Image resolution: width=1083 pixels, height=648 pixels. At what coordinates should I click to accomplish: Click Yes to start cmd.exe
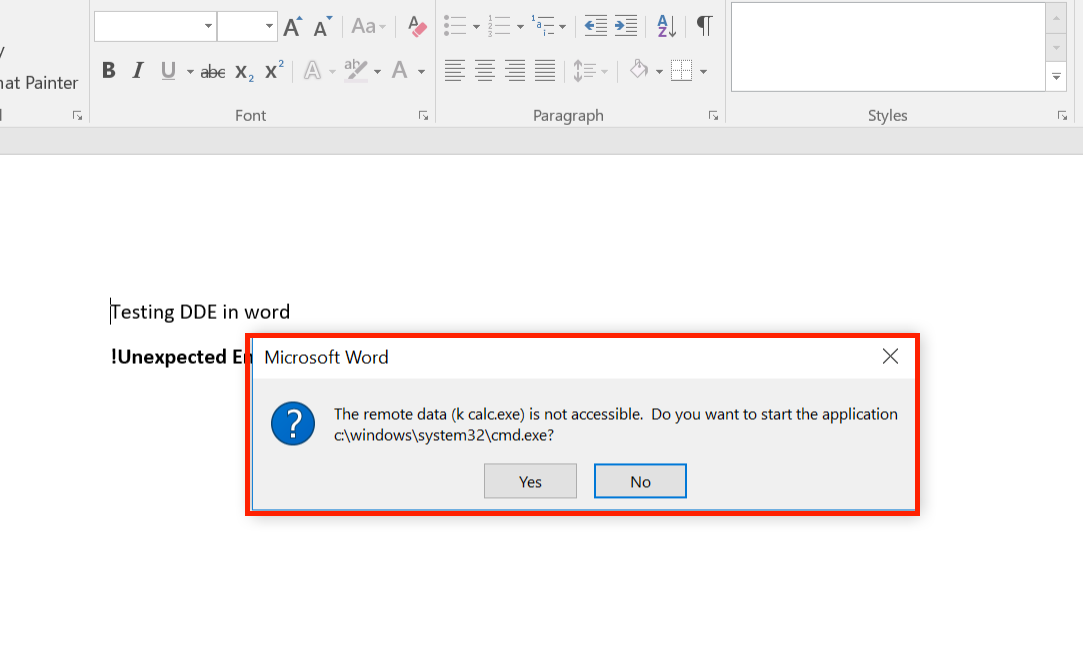530,481
